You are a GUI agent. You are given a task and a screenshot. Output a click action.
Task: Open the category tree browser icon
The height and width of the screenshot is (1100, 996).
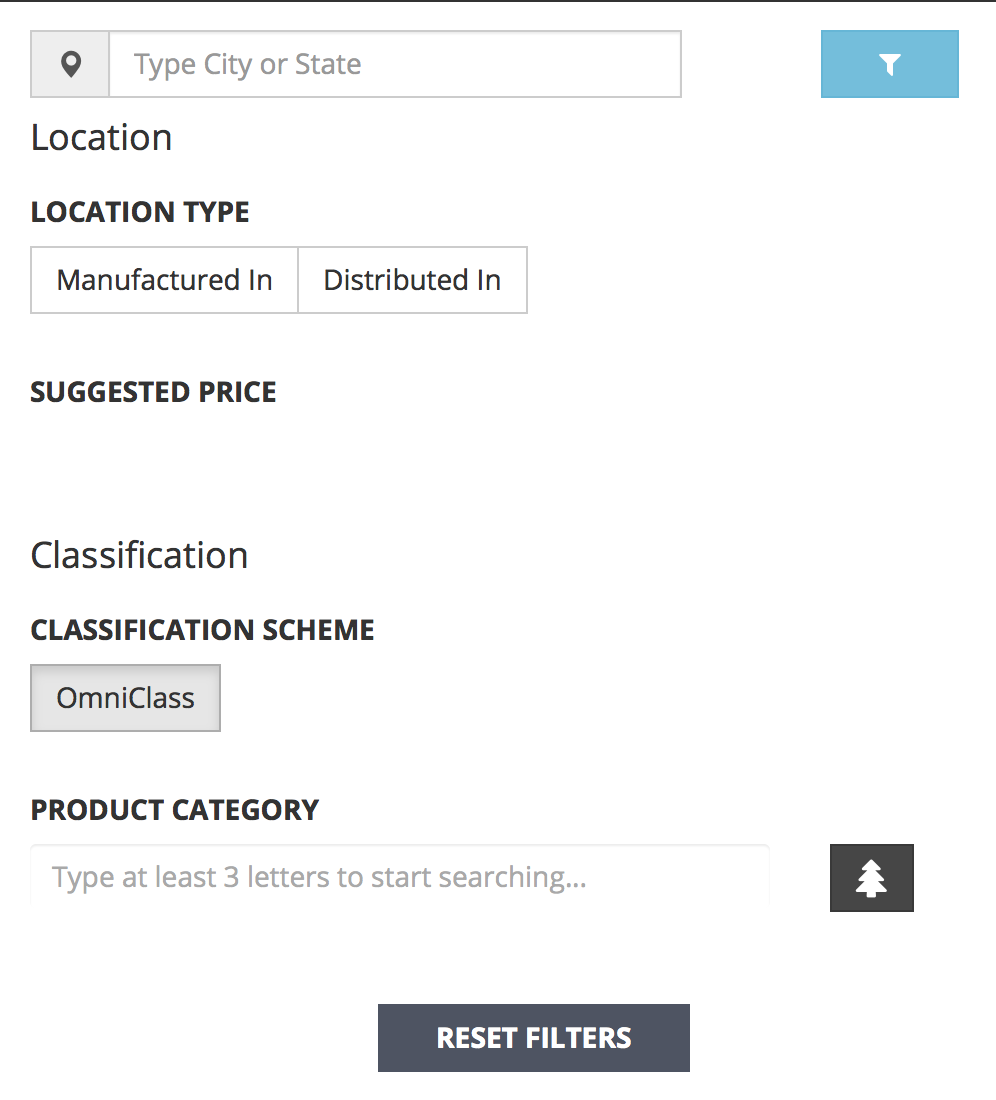point(871,878)
